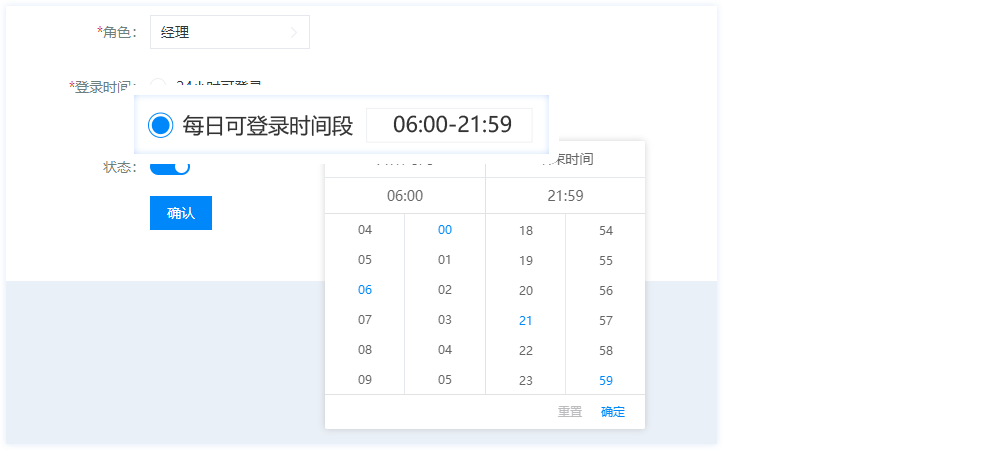Screen dimensions: 992x450
Task: Select the 每日可登录时间段 radio button
Action: [x=160, y=125]
